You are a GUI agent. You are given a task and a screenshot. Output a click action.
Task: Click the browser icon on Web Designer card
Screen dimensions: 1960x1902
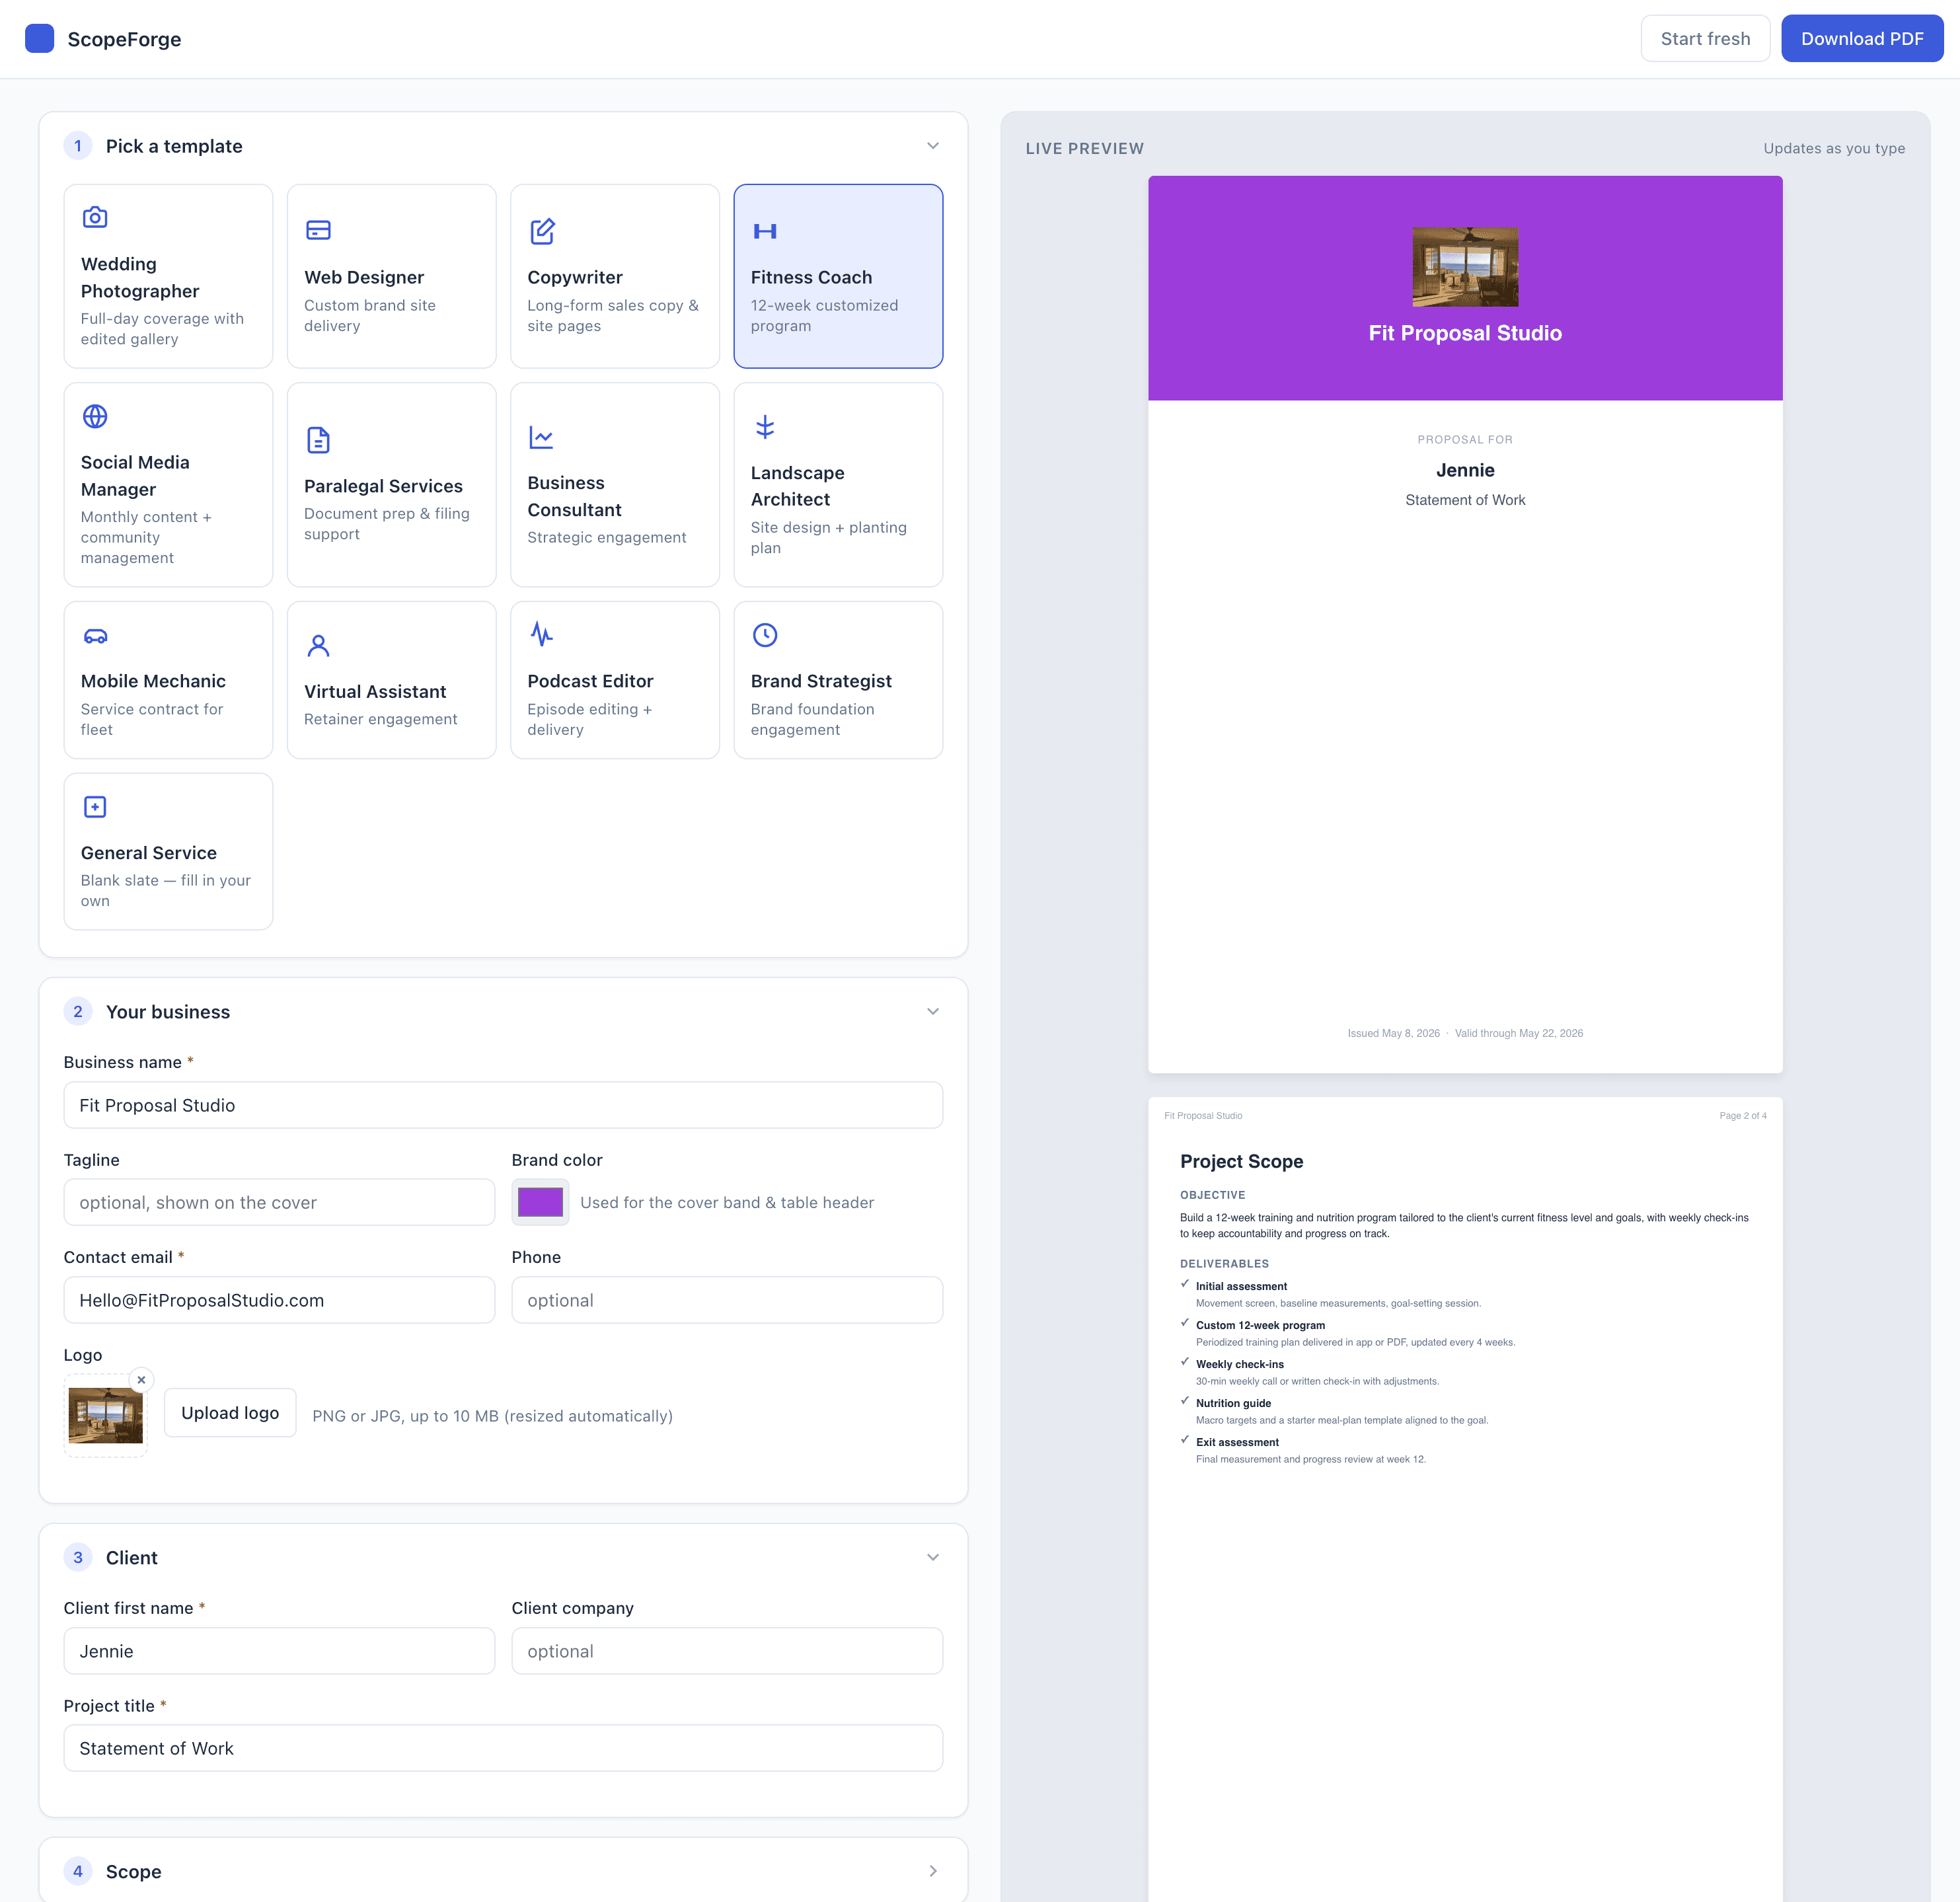click(318, 230)
